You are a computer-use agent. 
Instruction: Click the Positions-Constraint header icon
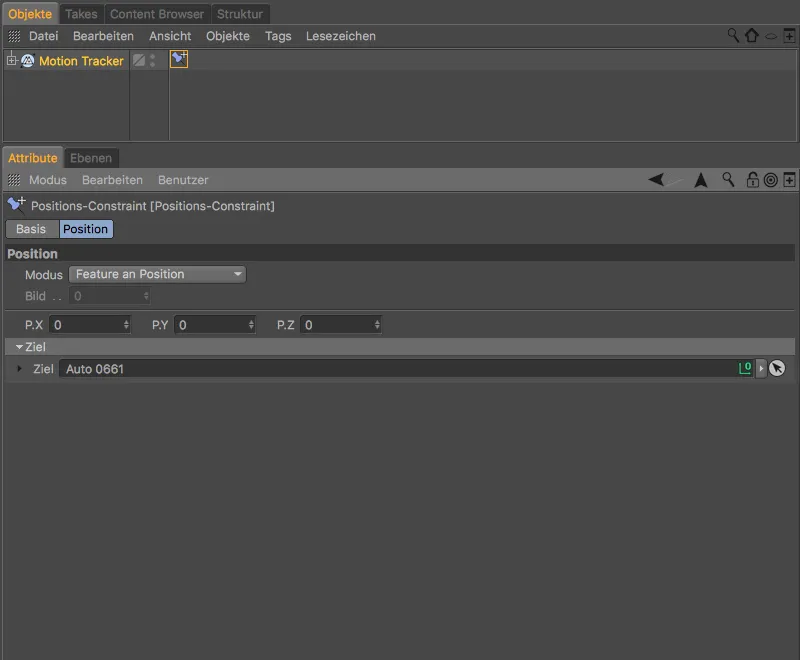(16, 205)
